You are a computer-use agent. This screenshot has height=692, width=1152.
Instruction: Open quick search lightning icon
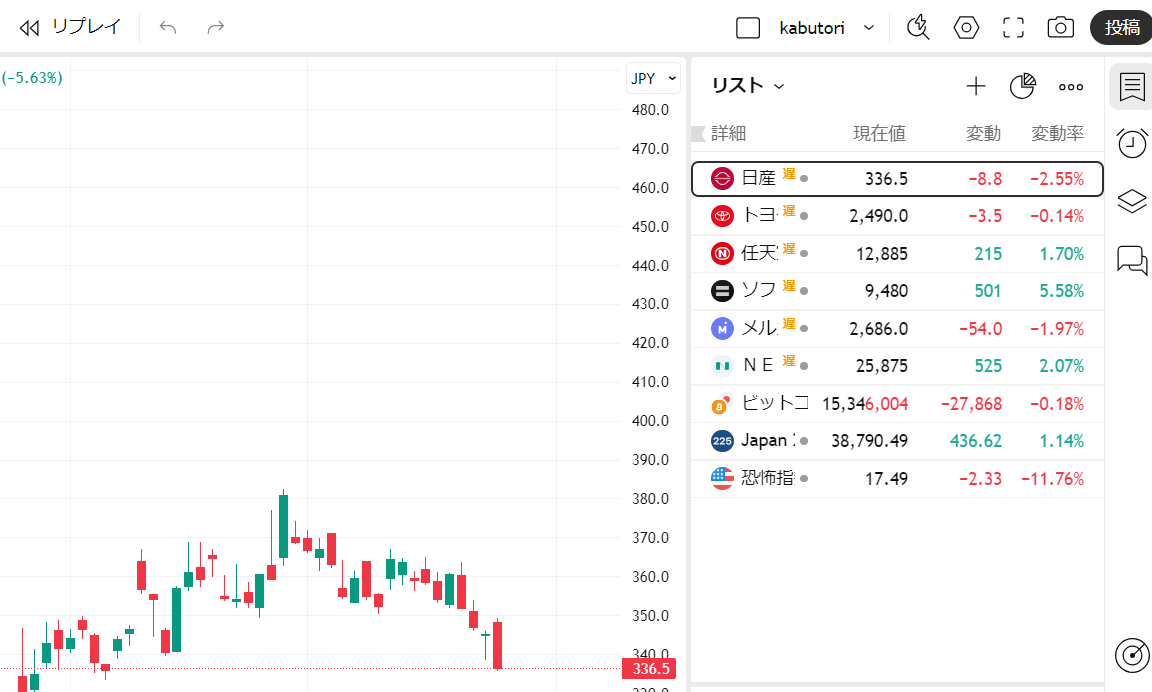pyautogui.click(x=918, y=28)
